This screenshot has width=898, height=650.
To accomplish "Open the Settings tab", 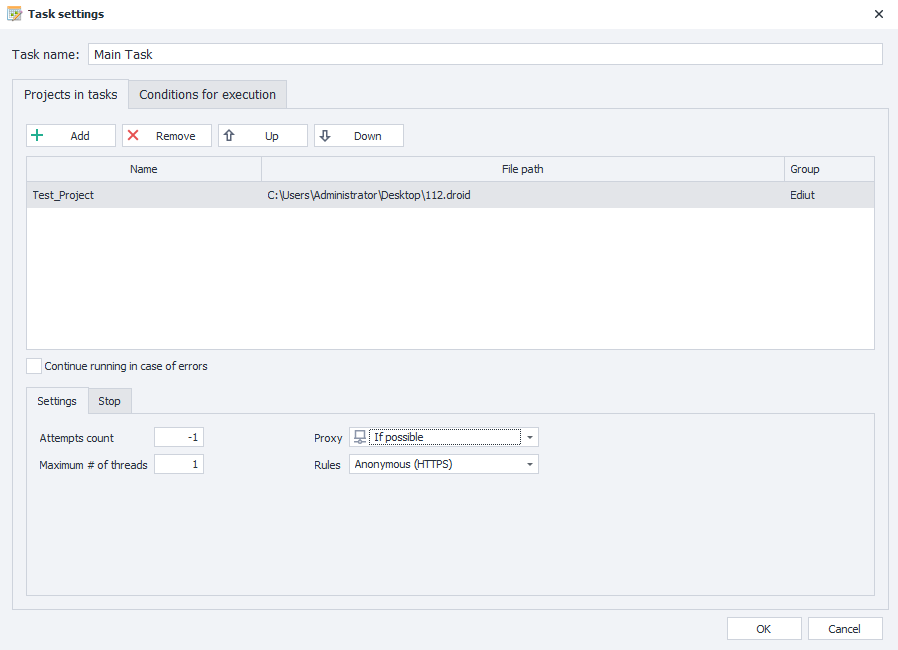I will pos(56,400).
